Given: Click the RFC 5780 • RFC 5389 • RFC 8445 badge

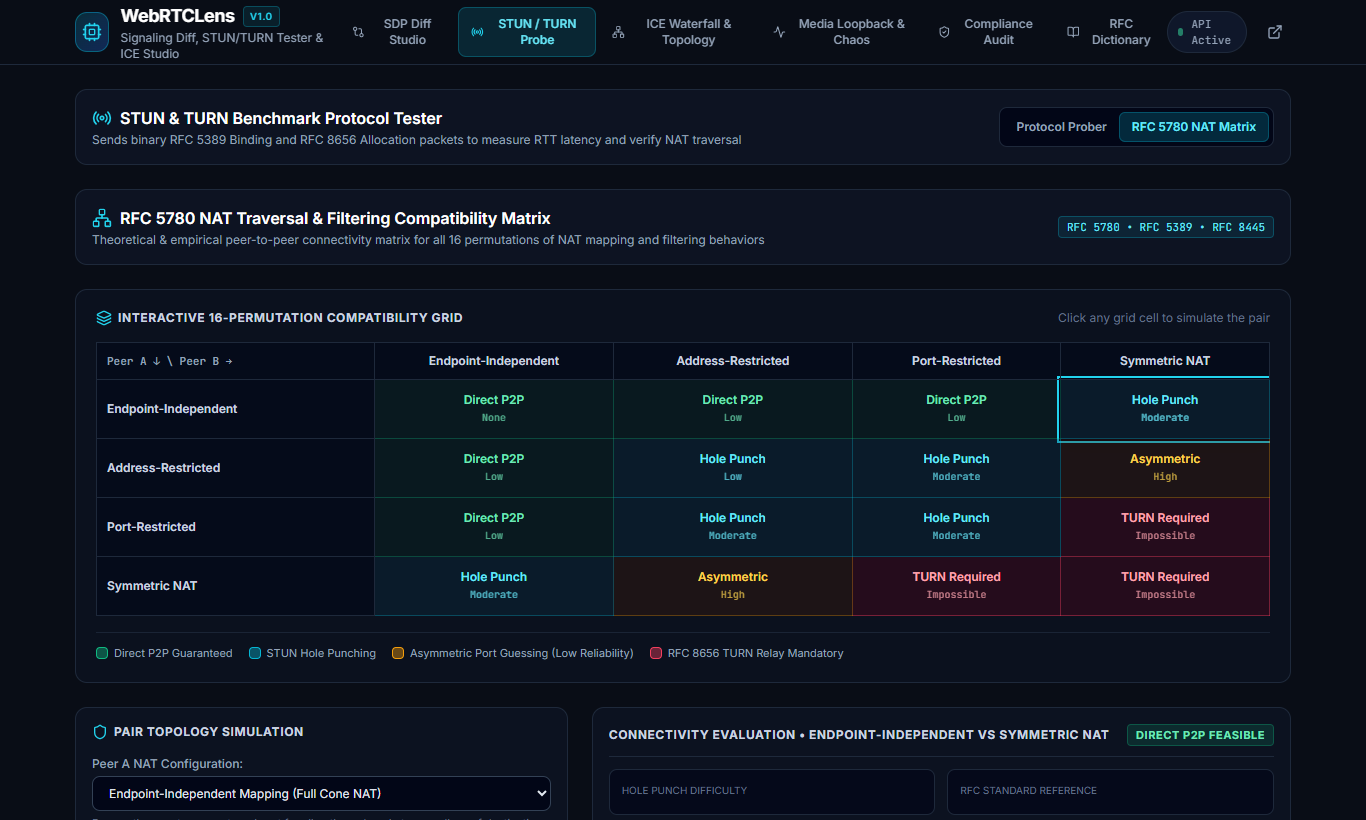Looking at the screenshot, I should pos(1166,227).
